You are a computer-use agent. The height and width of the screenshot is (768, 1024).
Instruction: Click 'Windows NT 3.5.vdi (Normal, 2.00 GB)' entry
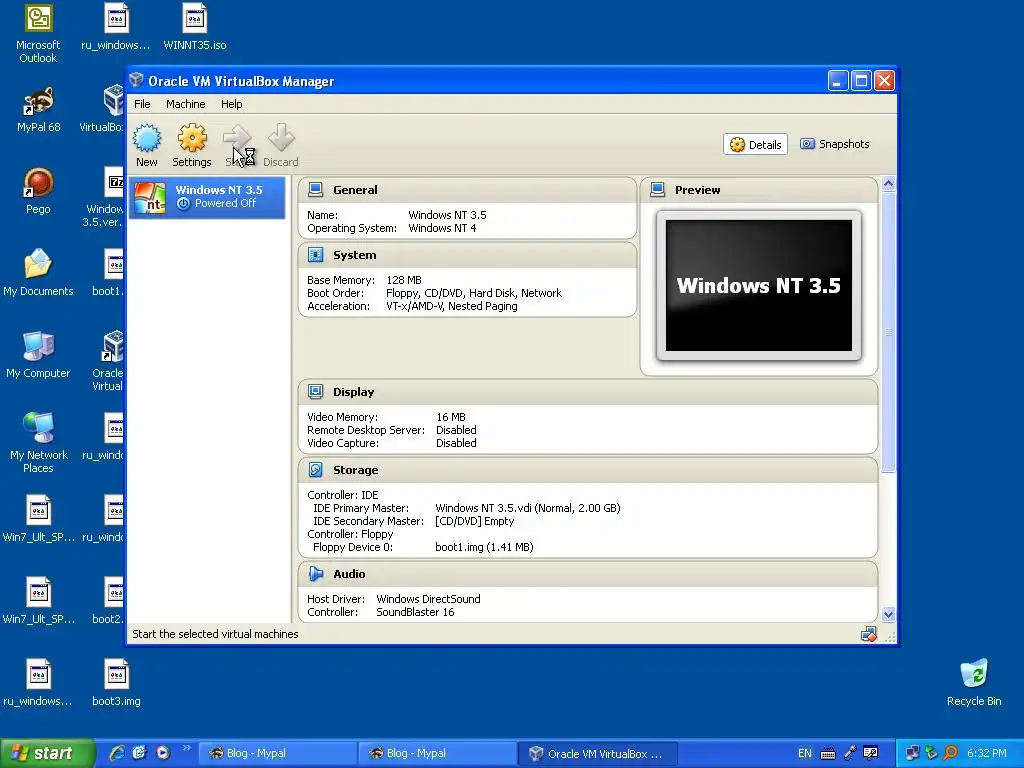pyautogui.click(x=528, y=508)
